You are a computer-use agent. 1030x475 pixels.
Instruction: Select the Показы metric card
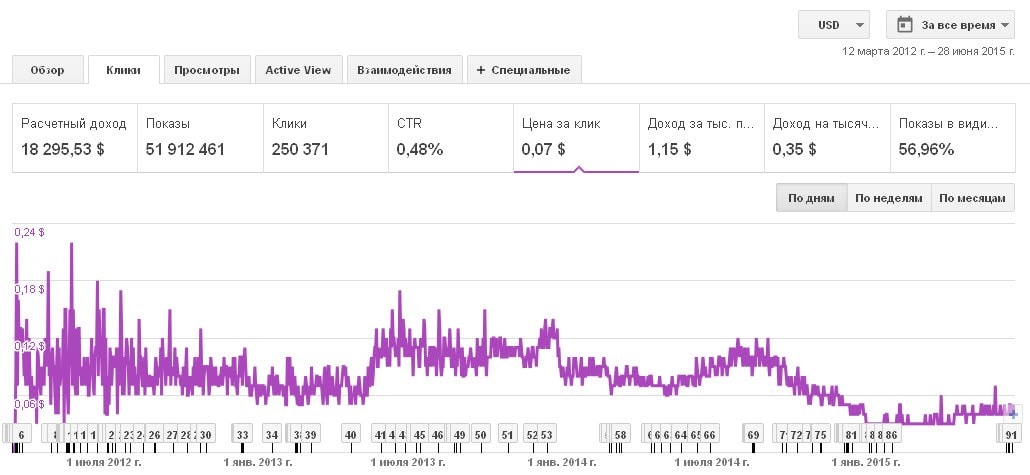click(x=200, y=137)
